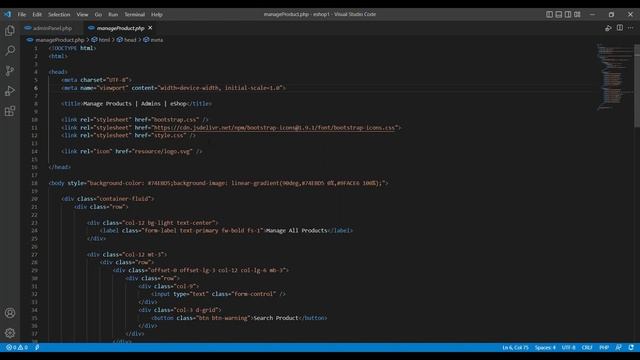The image size is (640, 360).
Task: Click 'Search Product' button text in code
Action: click(x=276, y=318)
